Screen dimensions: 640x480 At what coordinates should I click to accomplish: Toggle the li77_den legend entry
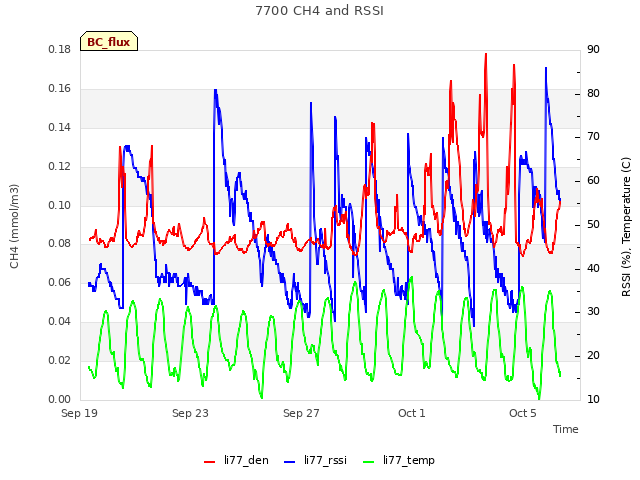[x=236, y=460]
